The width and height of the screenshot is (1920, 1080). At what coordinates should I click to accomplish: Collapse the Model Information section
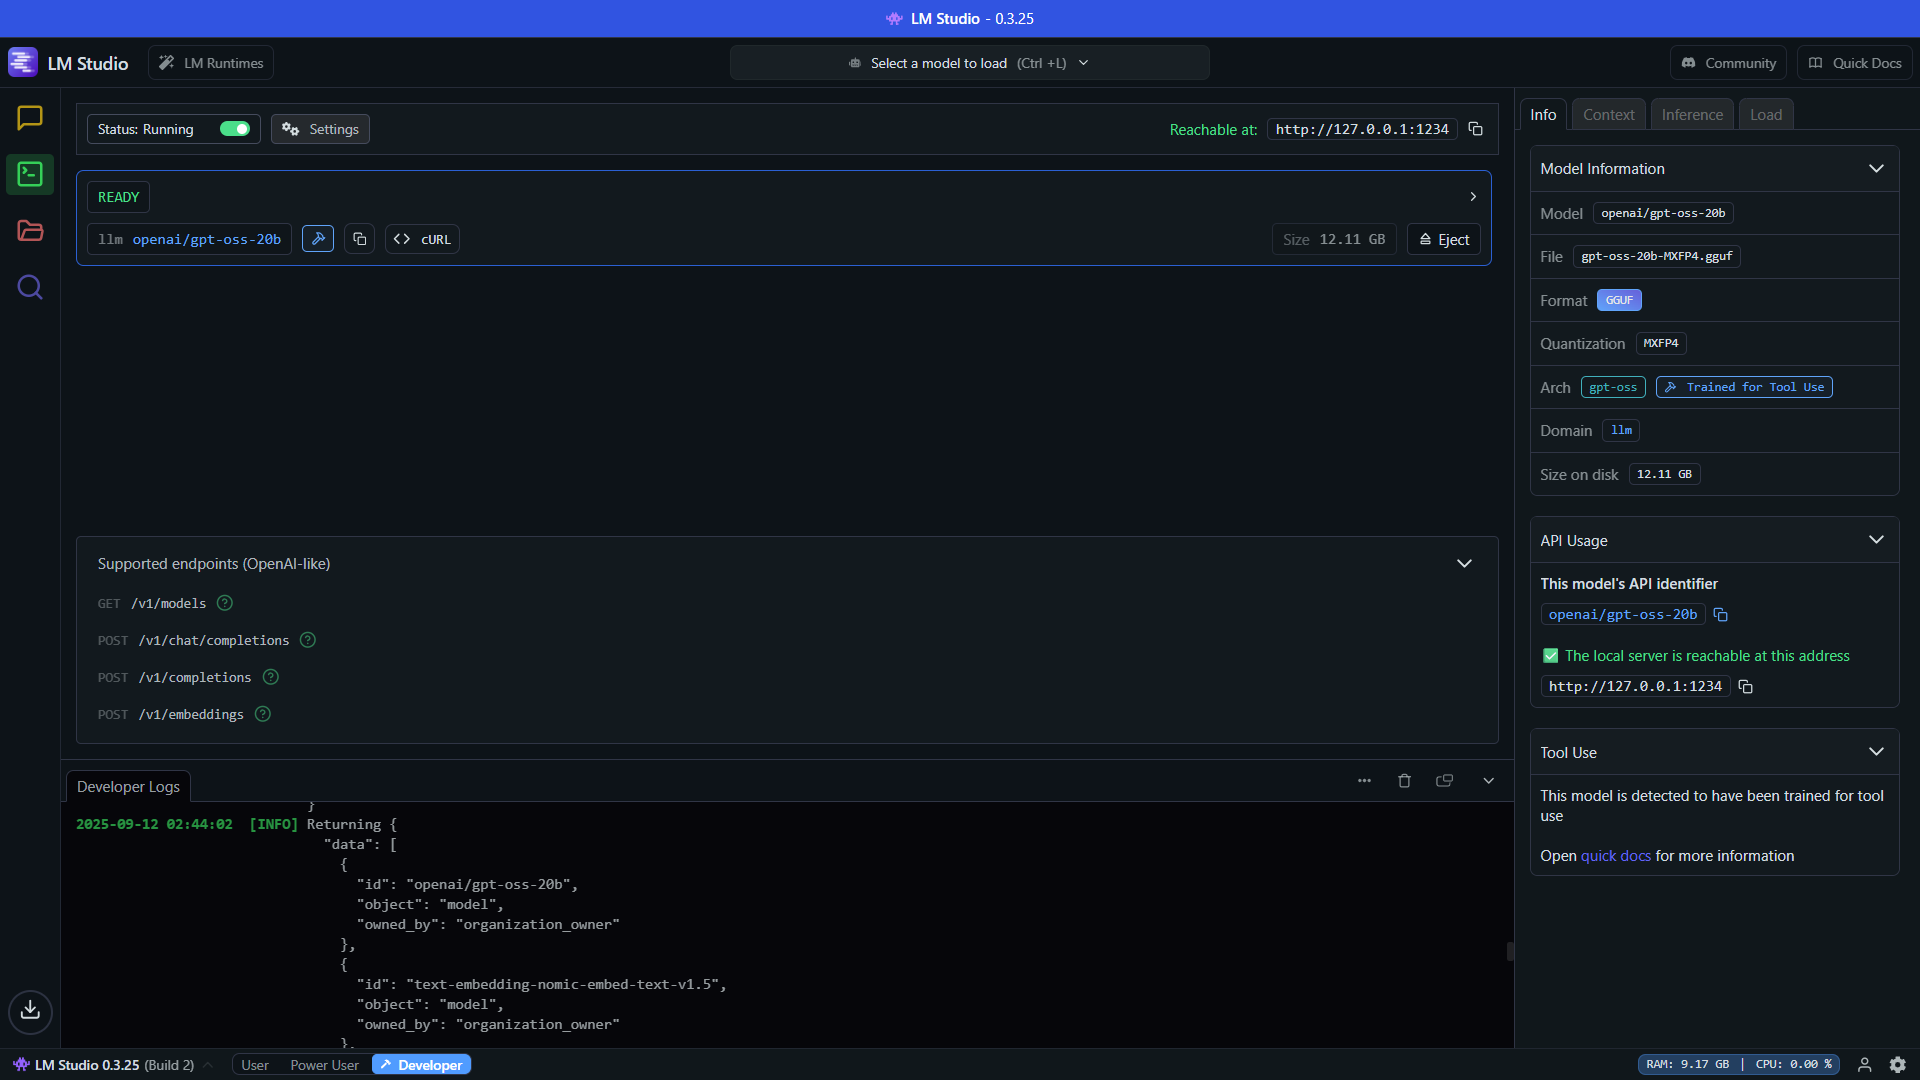(x=1876, y=169)
